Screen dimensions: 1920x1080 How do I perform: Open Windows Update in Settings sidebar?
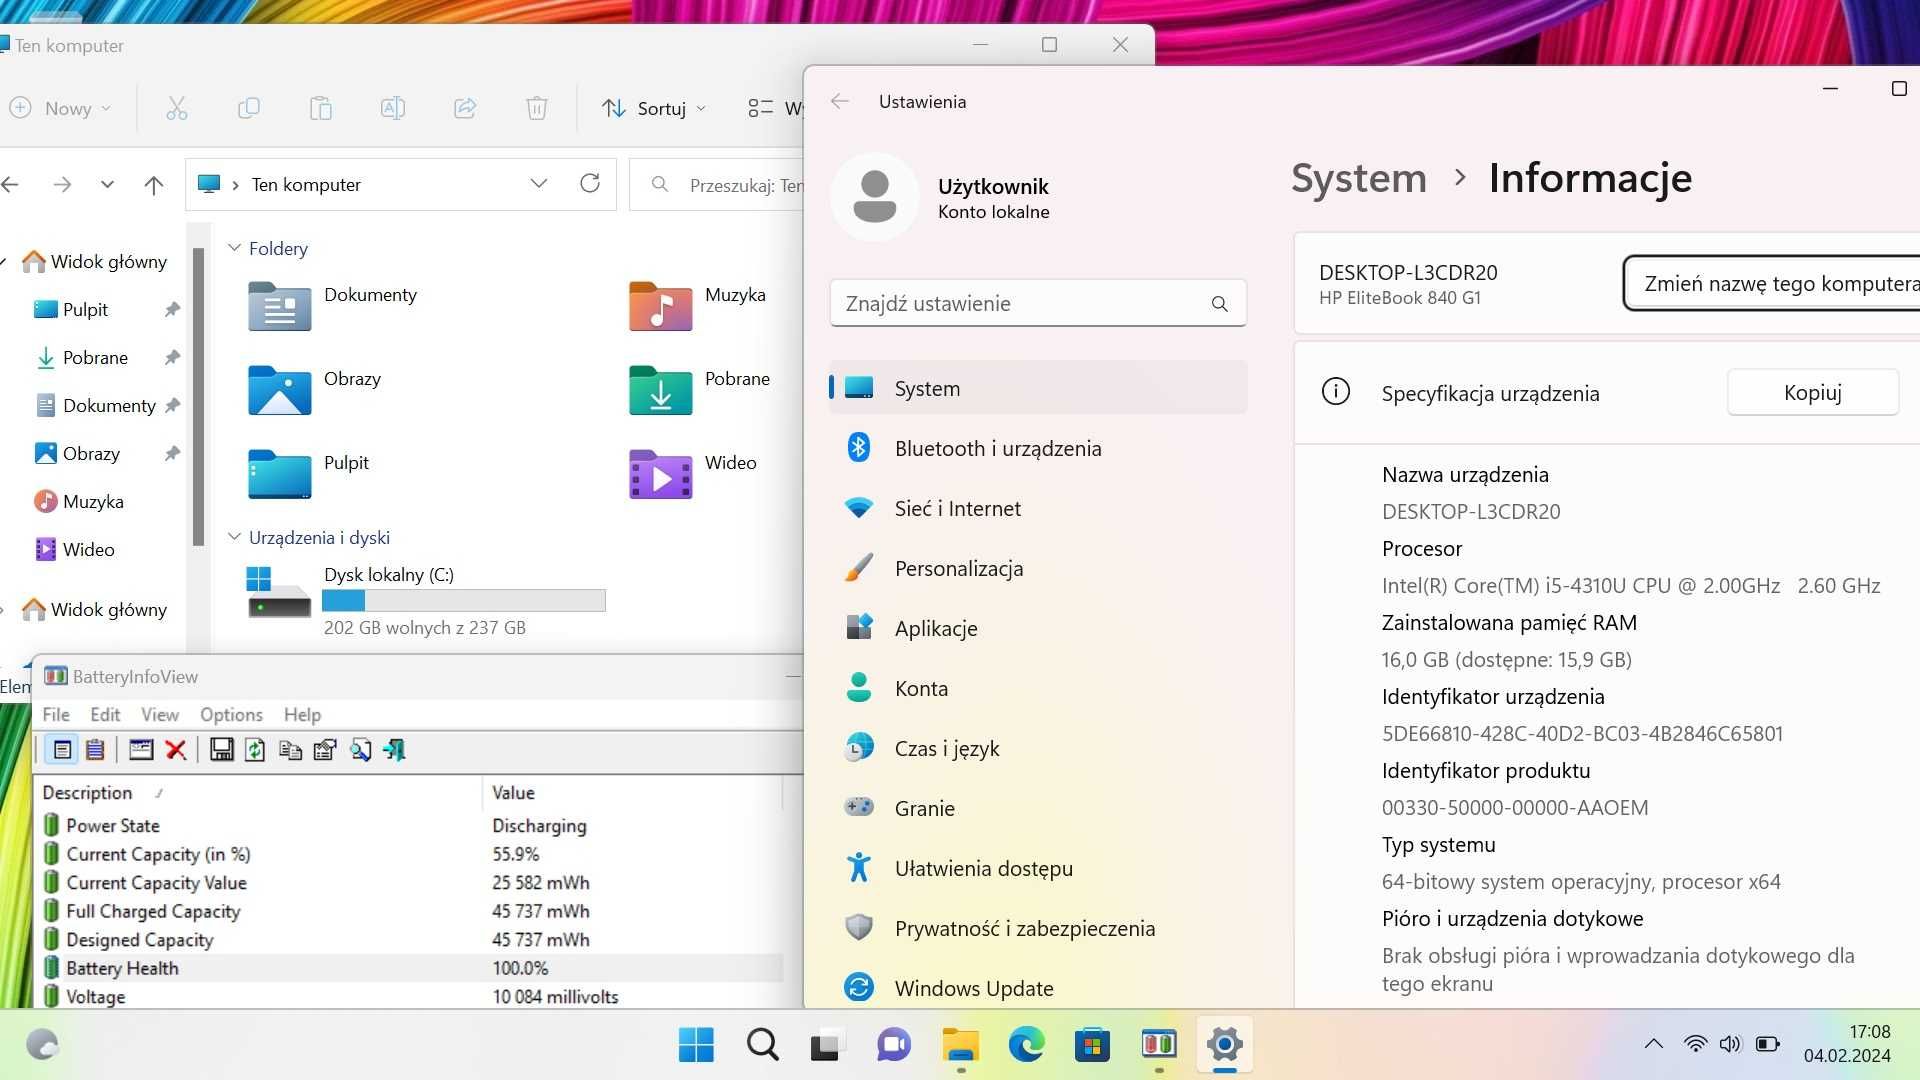(1038, 988)
